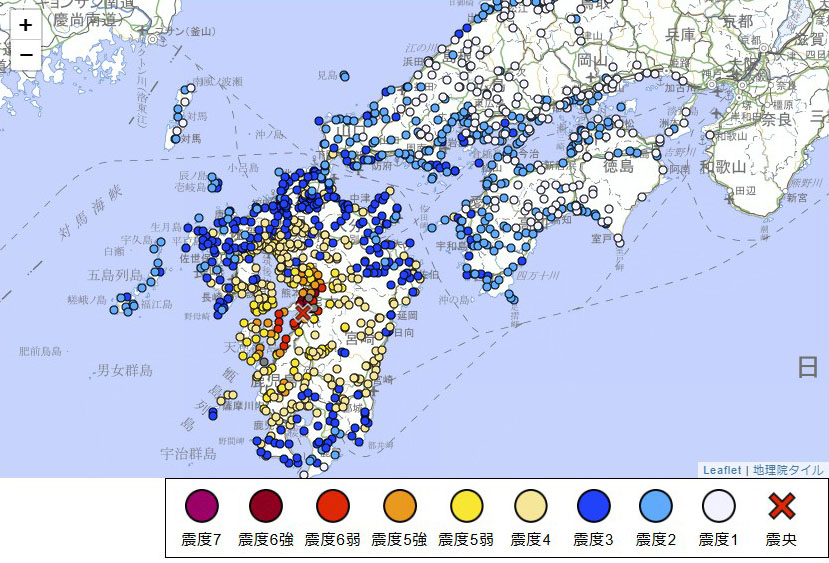Open the Leaflet attribution link
Screen dimensions: 829x563
(722, 470)
